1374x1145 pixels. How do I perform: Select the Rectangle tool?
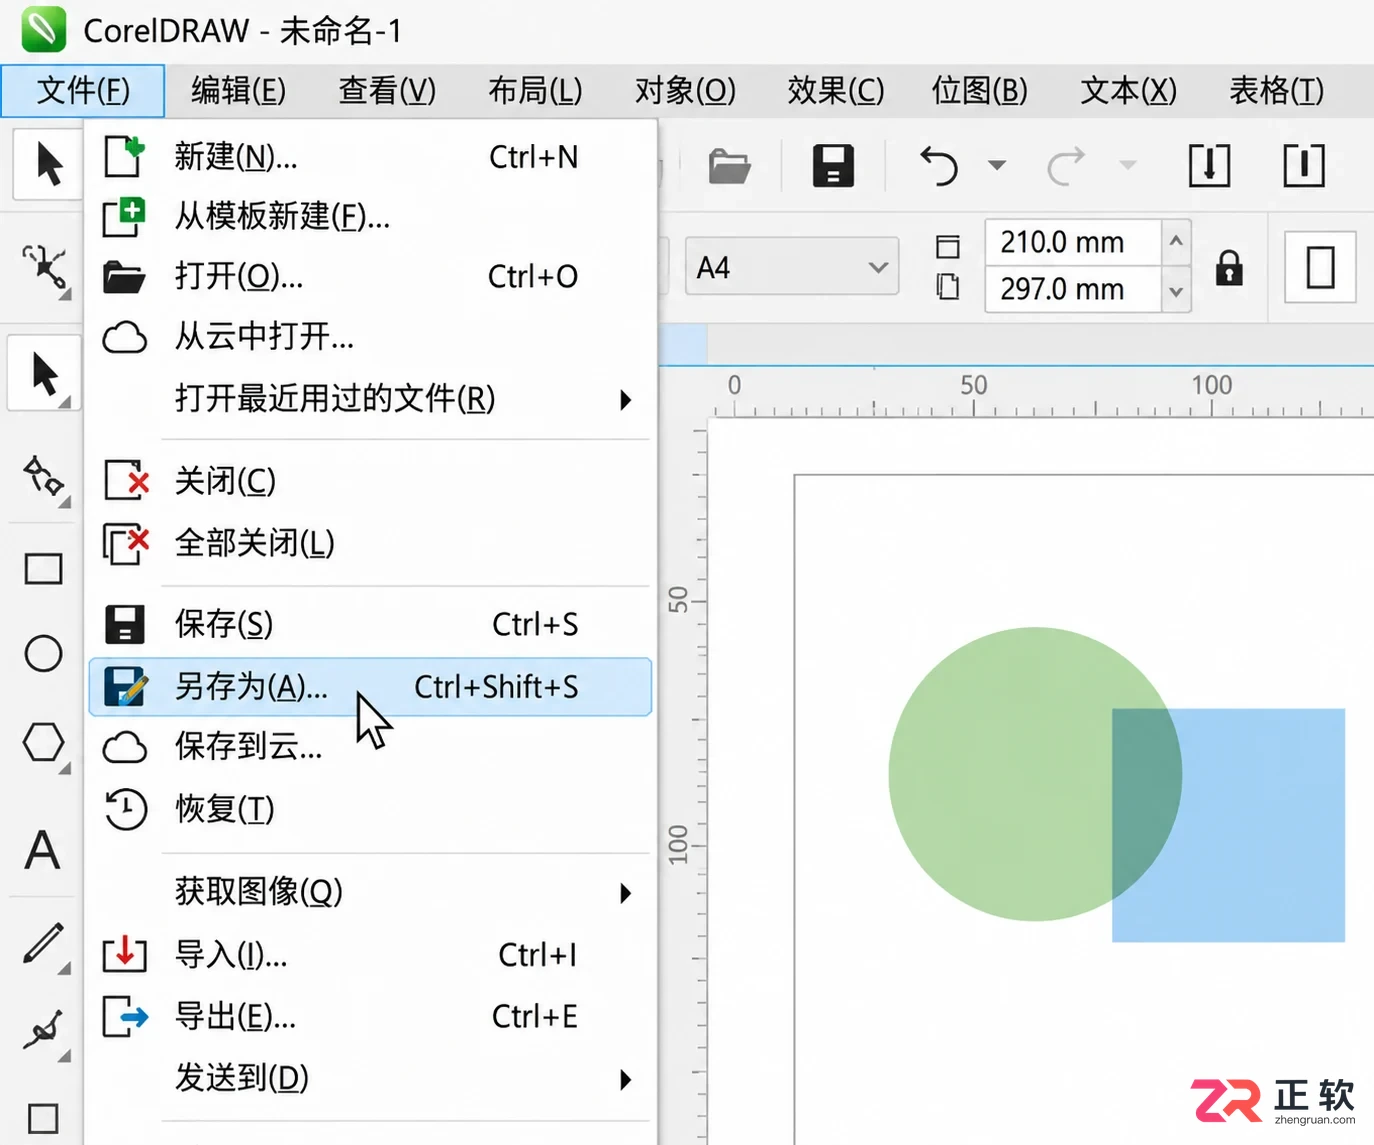pyautogui.click(x=43, y=569)
